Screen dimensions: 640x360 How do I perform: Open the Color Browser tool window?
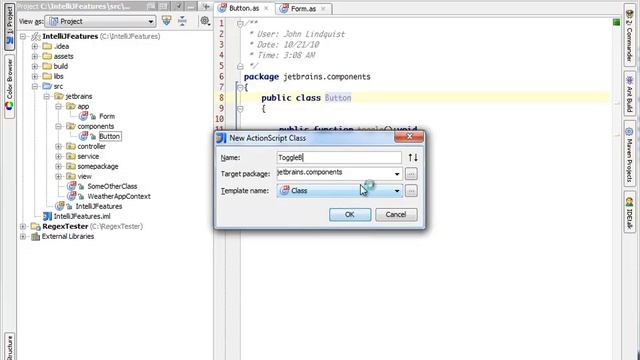(9, 86)
